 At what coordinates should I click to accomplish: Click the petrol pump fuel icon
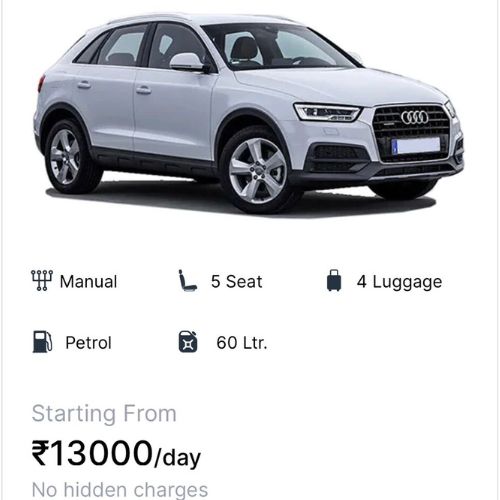click(x=42, y=342)
